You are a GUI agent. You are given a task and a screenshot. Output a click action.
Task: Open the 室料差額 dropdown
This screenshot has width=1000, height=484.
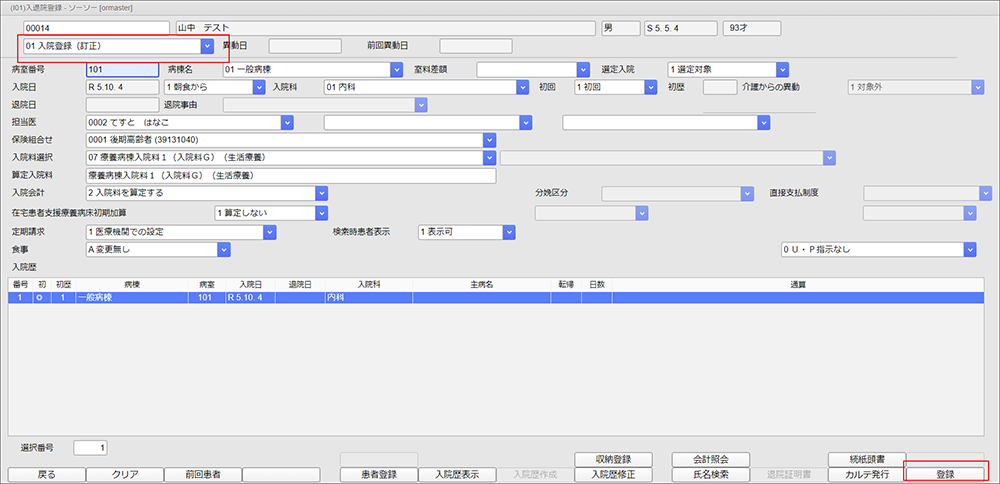coord(583,70)
